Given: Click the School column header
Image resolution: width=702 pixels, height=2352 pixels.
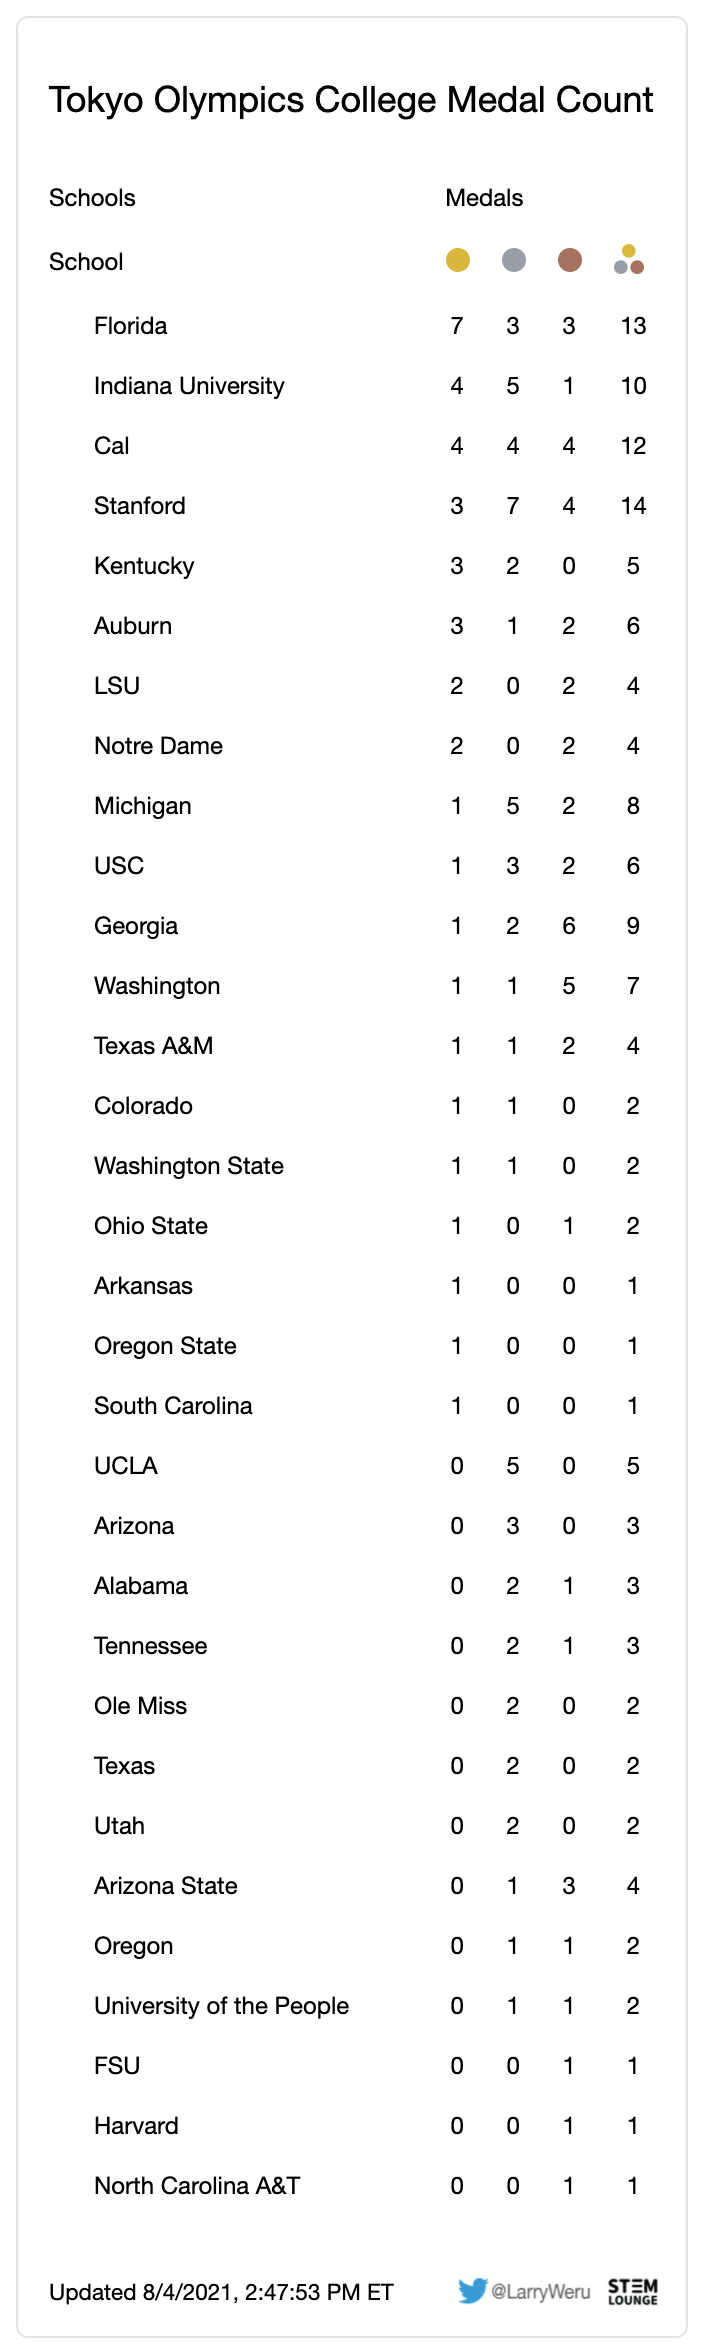Looking at the screenshot, I should [x=86, y=262].
